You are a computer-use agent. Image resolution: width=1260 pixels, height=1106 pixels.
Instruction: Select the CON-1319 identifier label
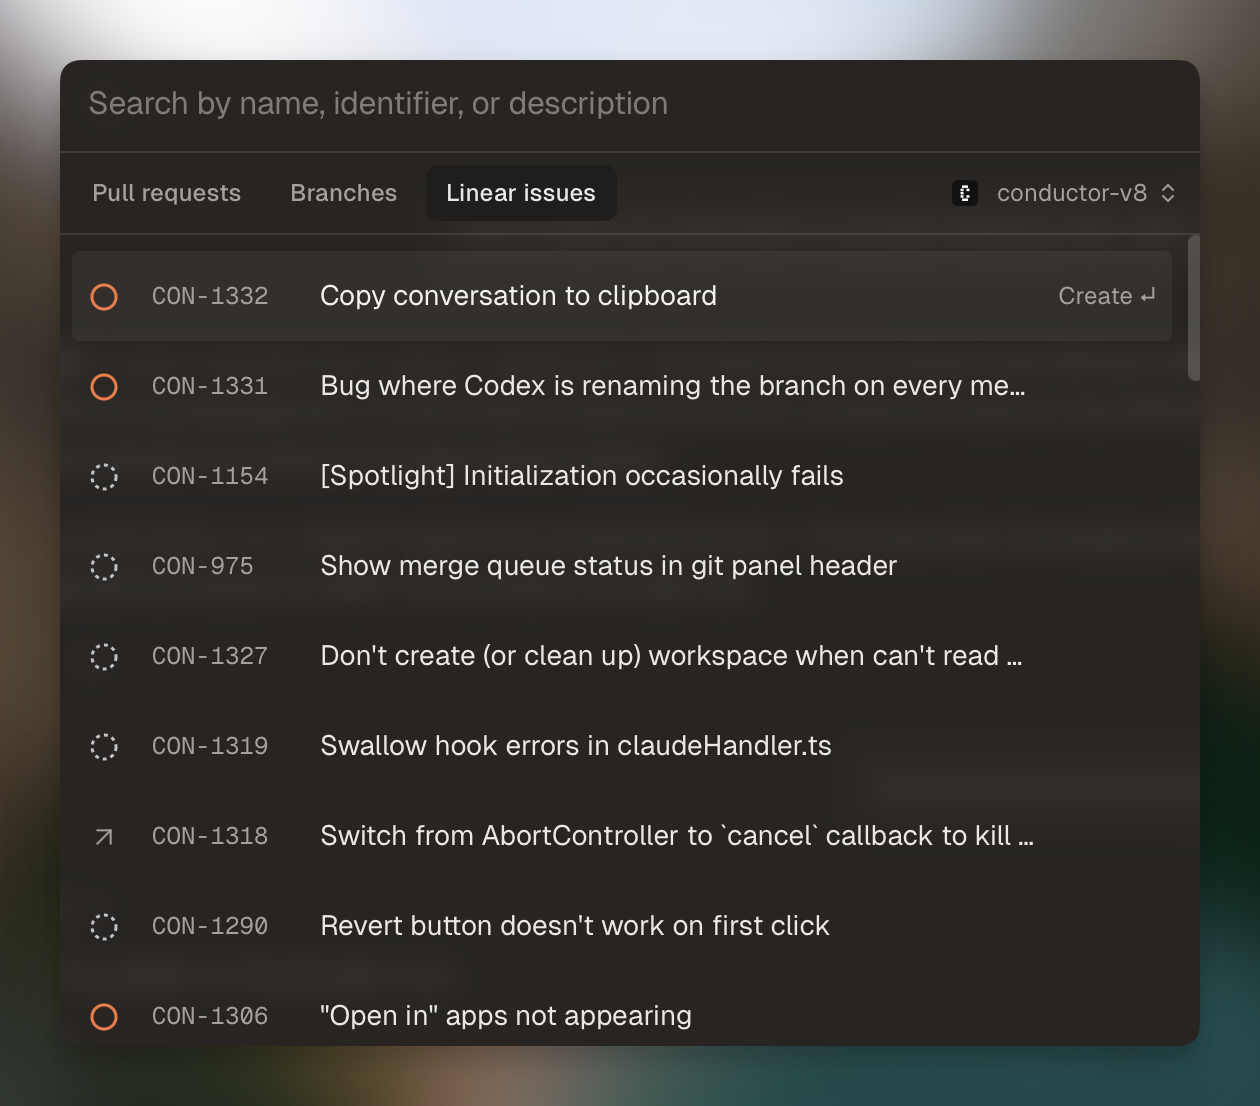pyautogui.click(x=210, y=746)
